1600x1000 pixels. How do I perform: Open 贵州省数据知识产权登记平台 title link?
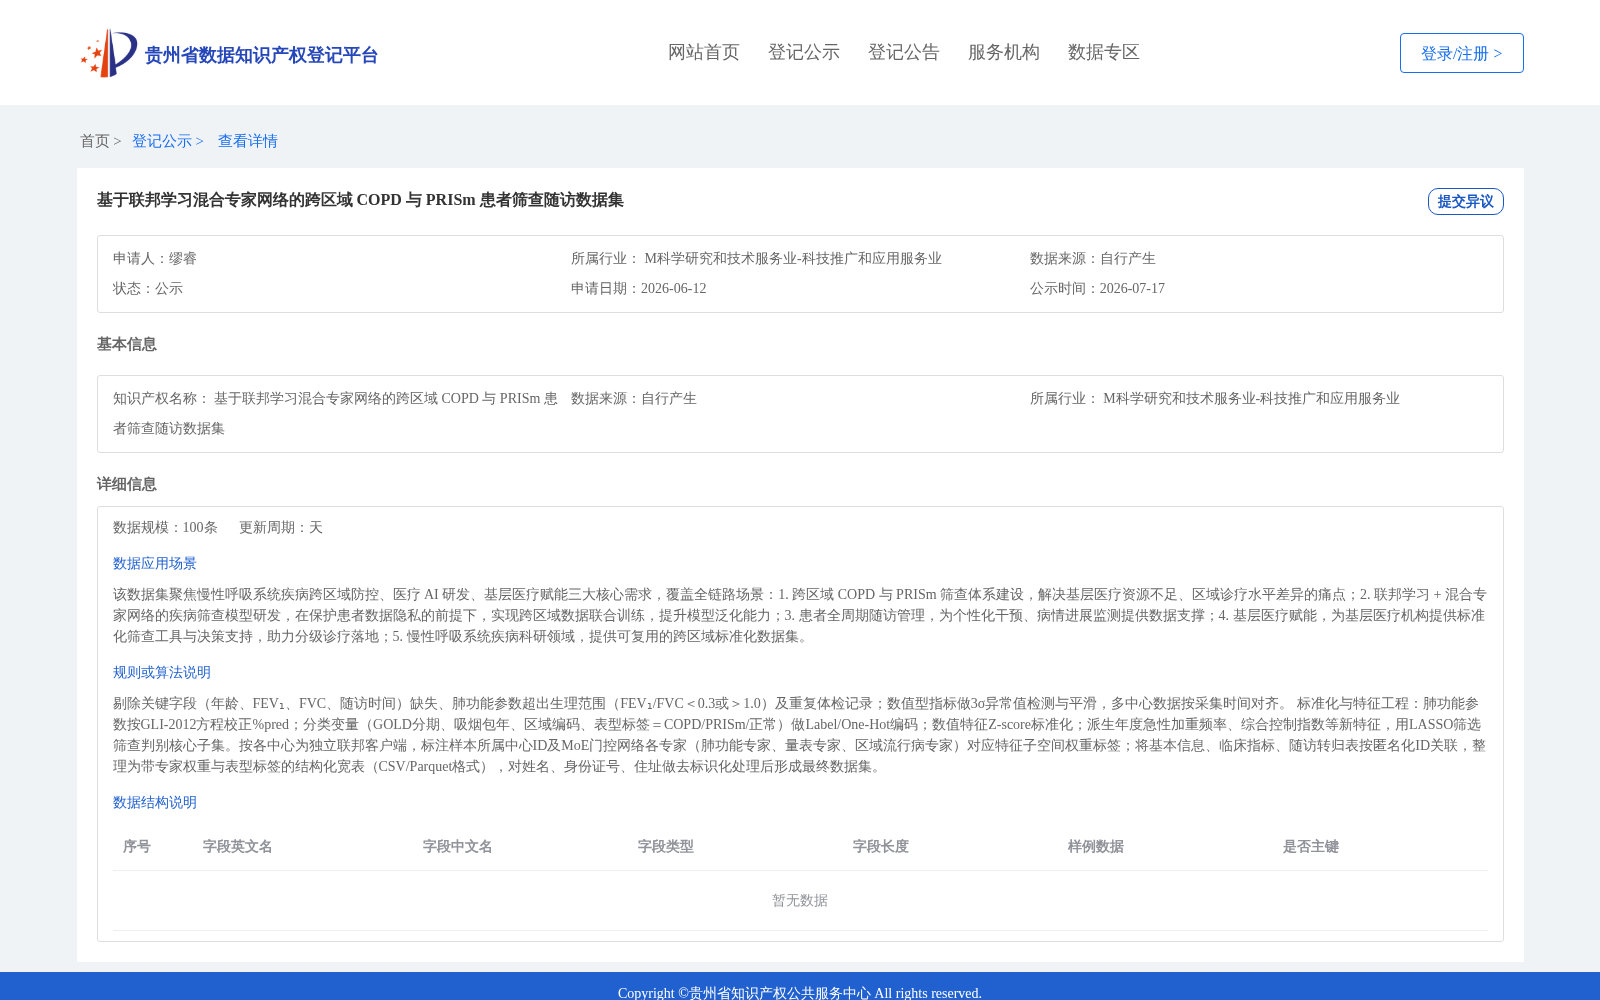click(261, 55)
